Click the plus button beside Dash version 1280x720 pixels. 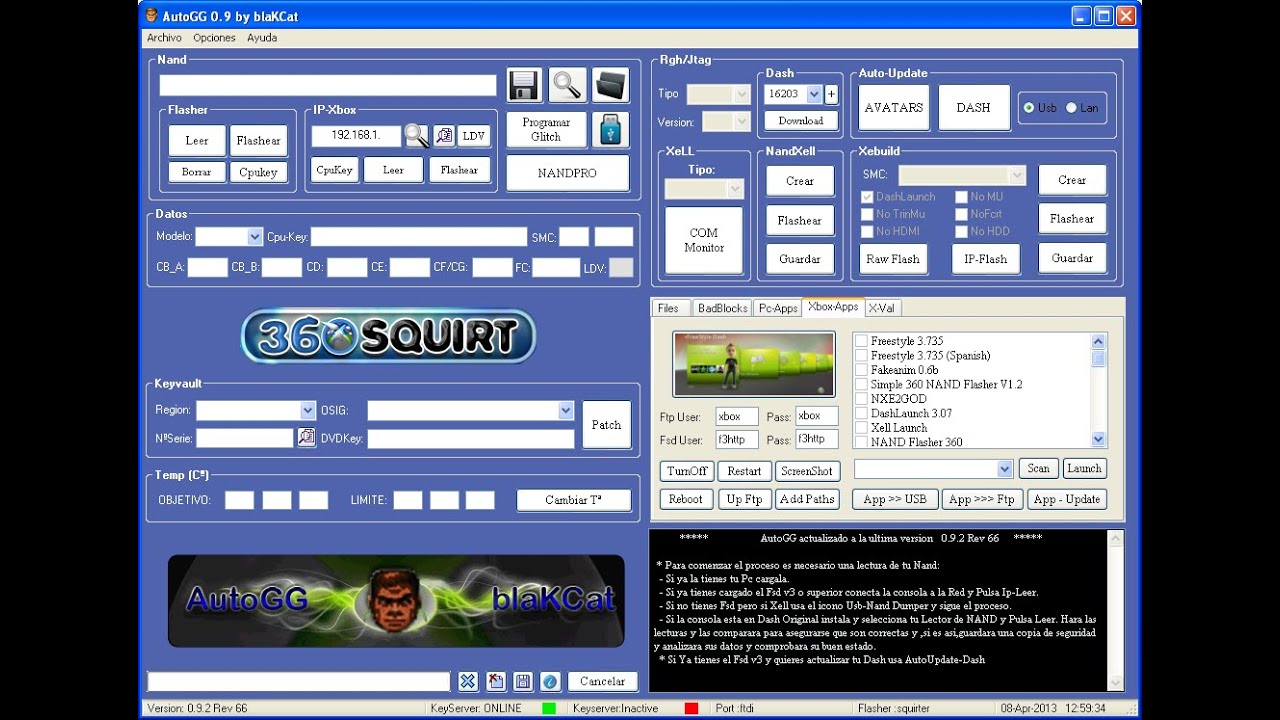pyautogui.click(x=831, y=94)
